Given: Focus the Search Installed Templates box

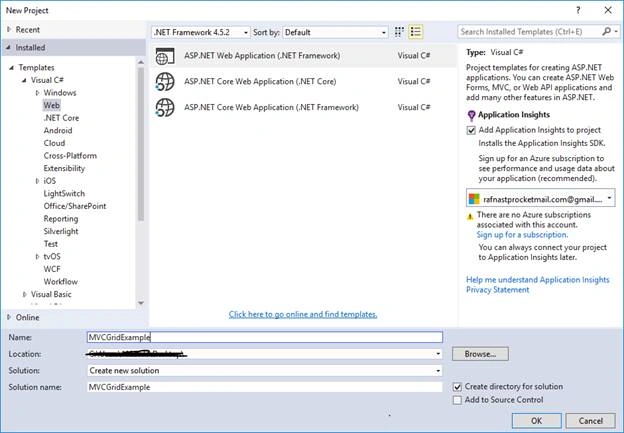Looking at the screenshot, I should [529, 31].
